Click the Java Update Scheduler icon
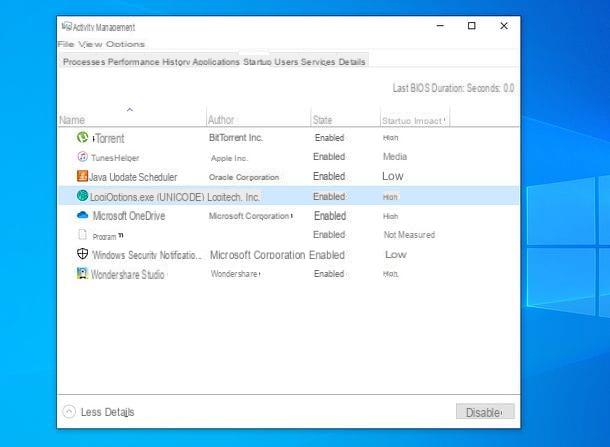This screenshot has height=447, width=610. click(82, 176)
